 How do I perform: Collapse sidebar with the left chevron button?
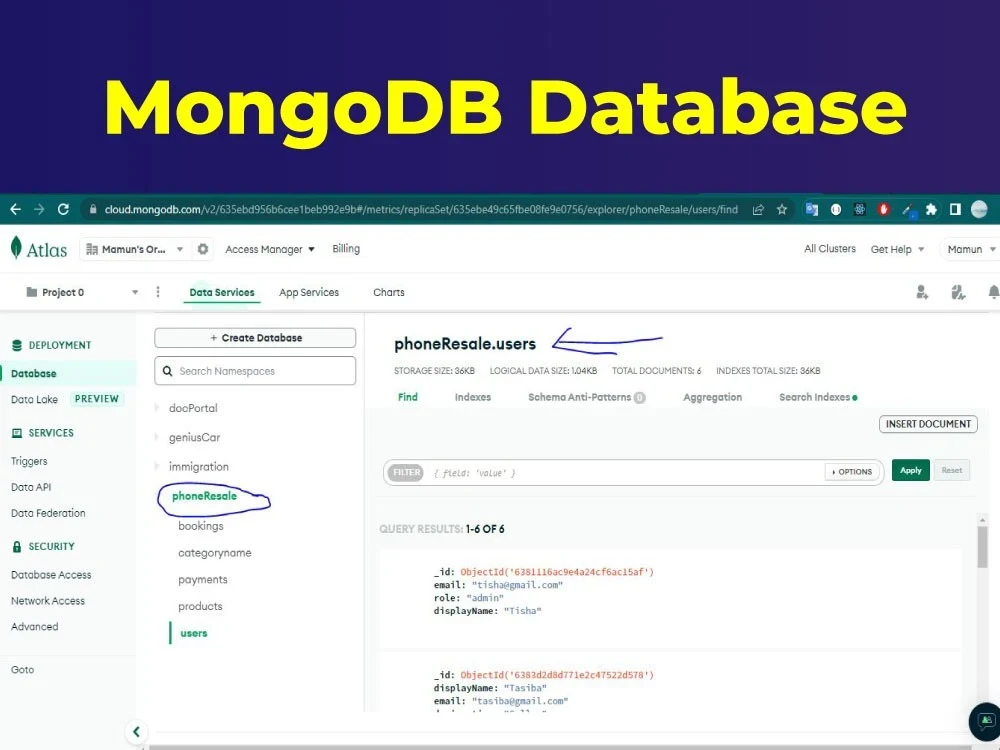point(136,732)
